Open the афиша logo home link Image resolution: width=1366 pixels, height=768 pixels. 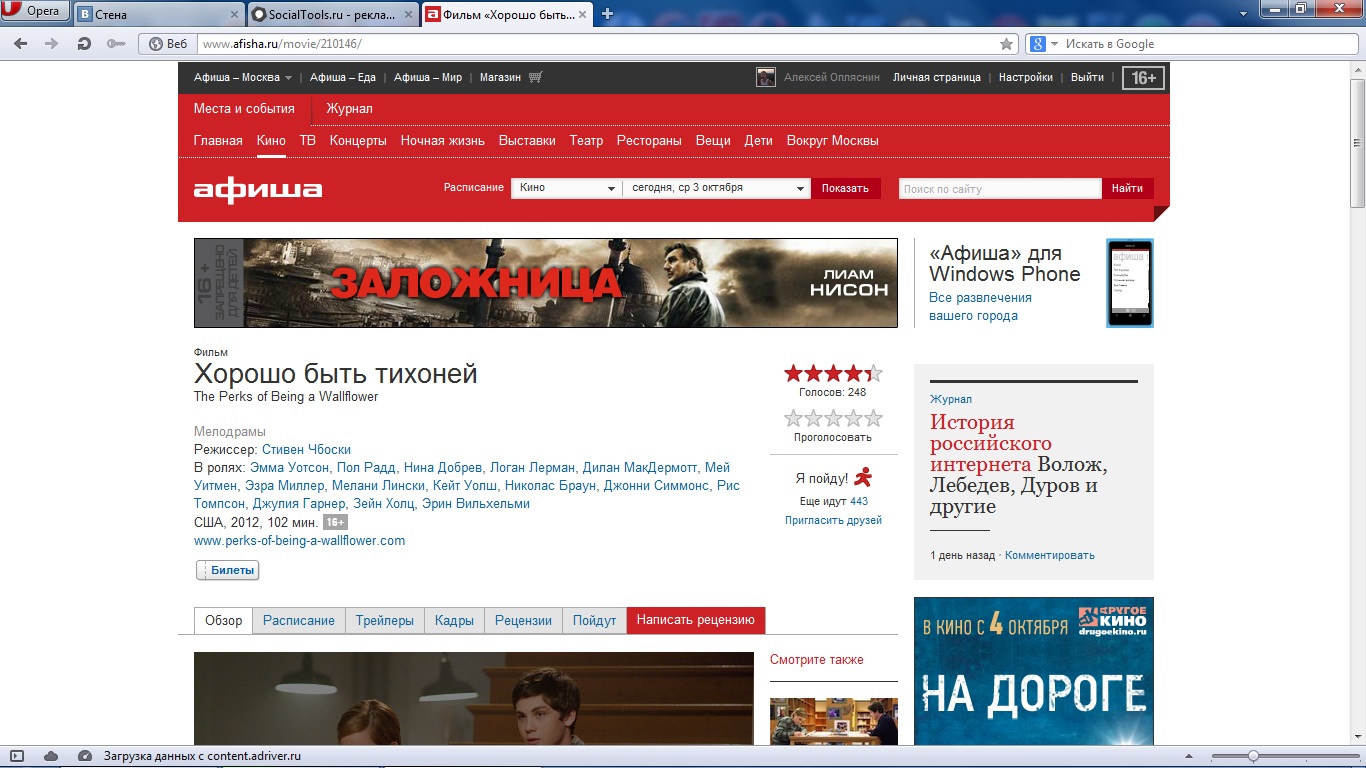pos(258,189)
